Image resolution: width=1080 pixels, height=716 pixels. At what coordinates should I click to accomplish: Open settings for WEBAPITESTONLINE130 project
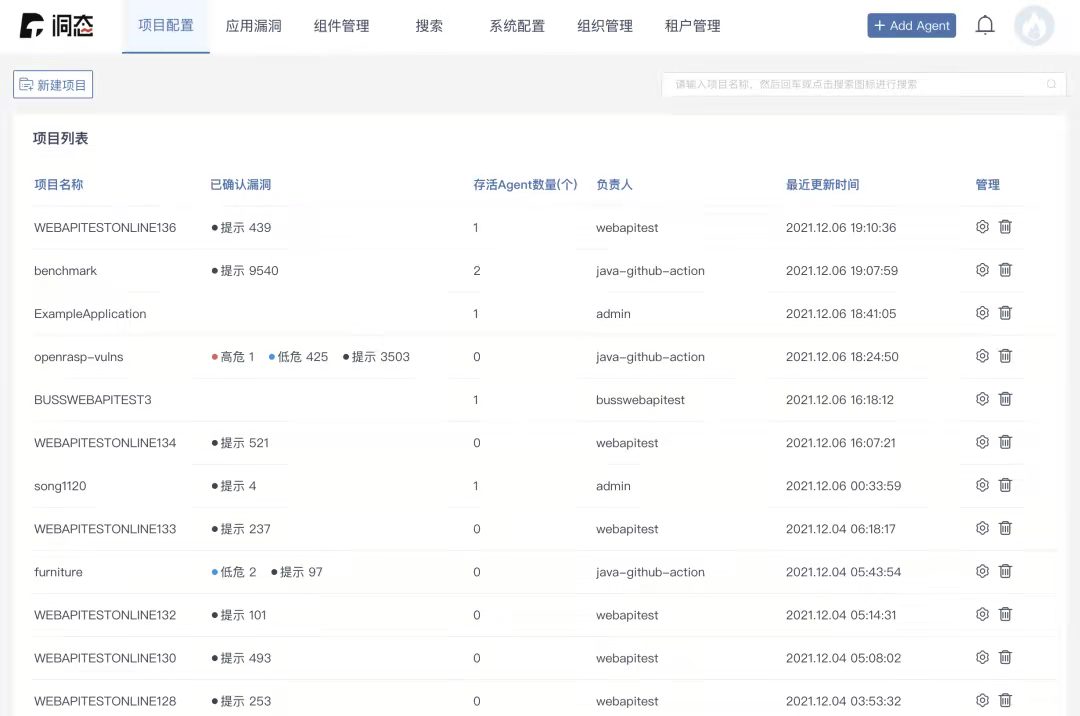pos(982,657)
